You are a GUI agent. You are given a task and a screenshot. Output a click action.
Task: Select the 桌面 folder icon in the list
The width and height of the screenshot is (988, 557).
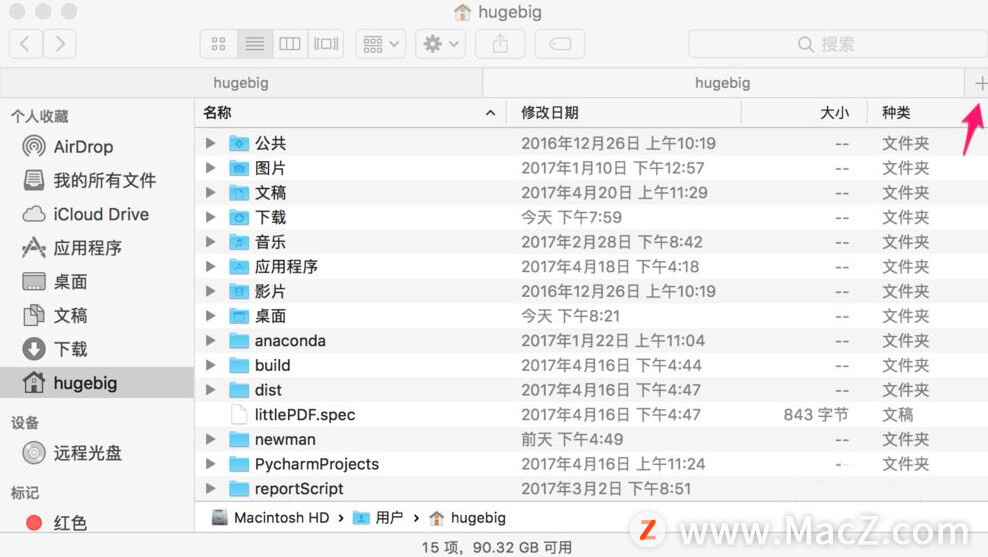239,316
